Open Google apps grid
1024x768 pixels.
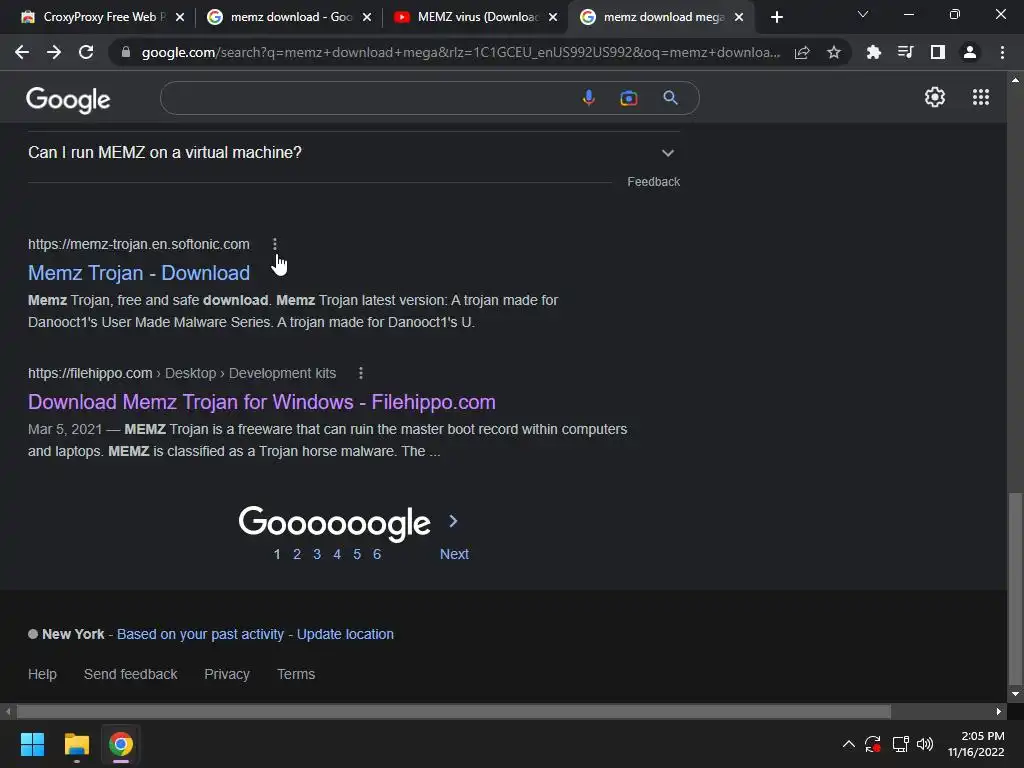tap(981, 97)
